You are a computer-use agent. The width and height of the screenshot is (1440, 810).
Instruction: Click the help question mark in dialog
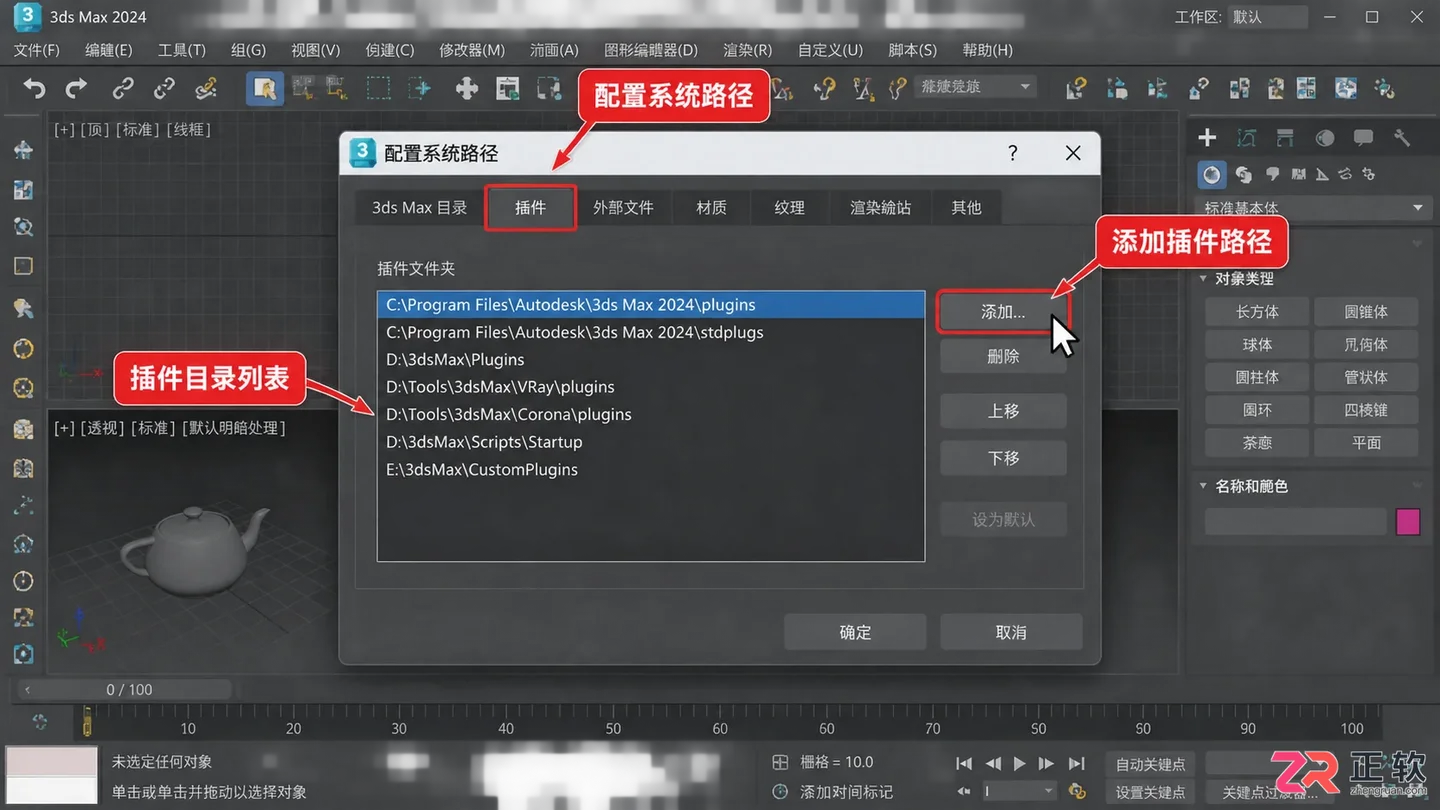[x=1013, y=153]
